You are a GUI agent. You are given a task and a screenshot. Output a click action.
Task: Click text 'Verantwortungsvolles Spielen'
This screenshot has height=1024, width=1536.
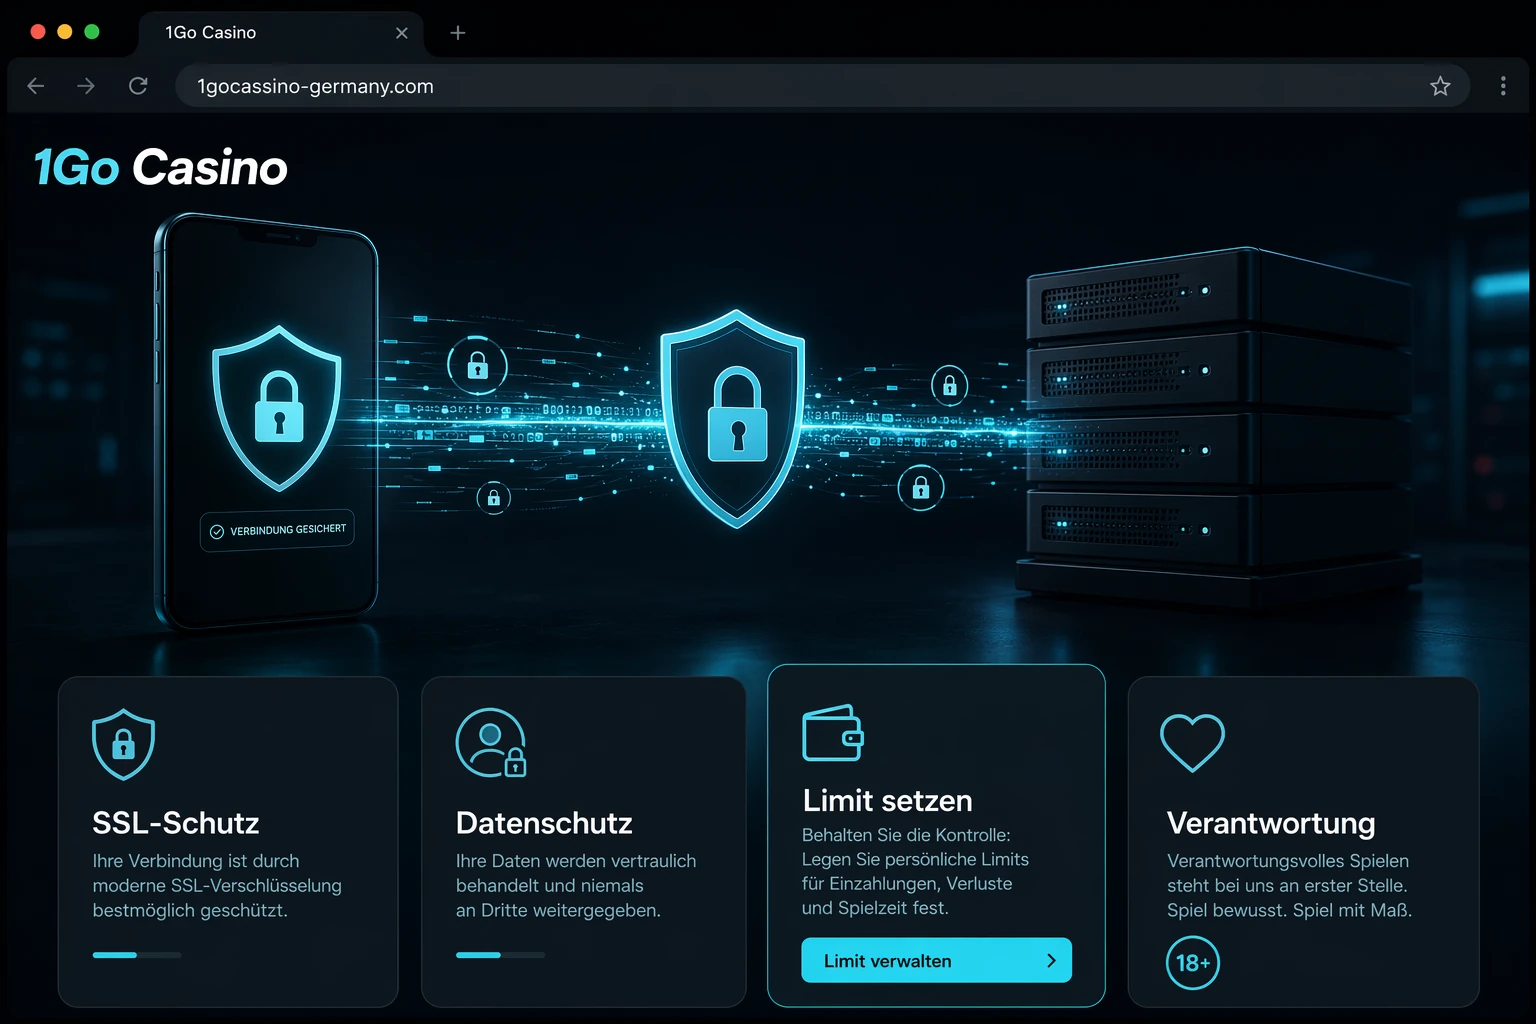(x=1288, y=861)
